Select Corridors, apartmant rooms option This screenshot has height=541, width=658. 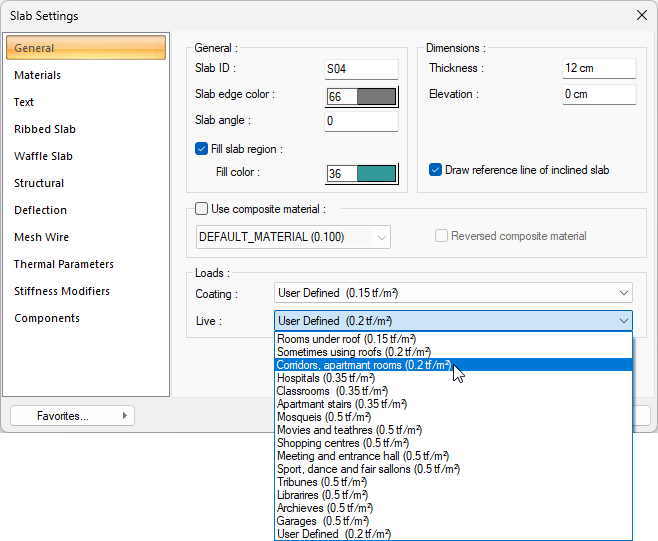[453, 365]
